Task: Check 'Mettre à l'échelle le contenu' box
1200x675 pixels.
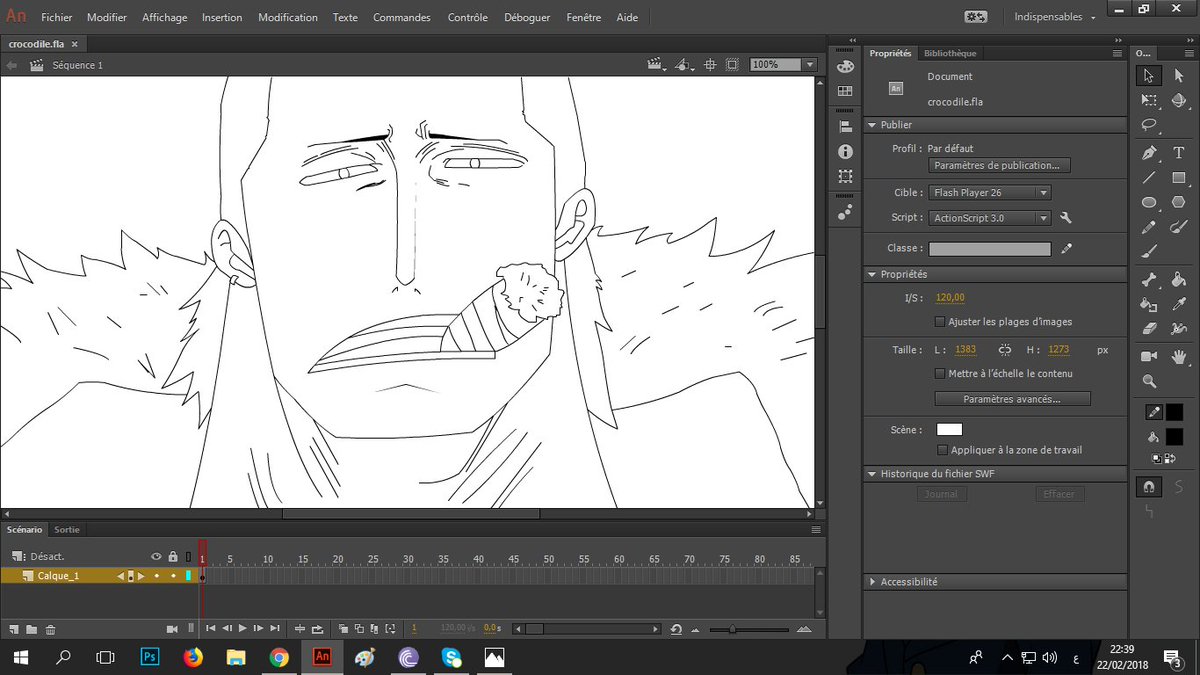Action: click(x=939, y=373)
